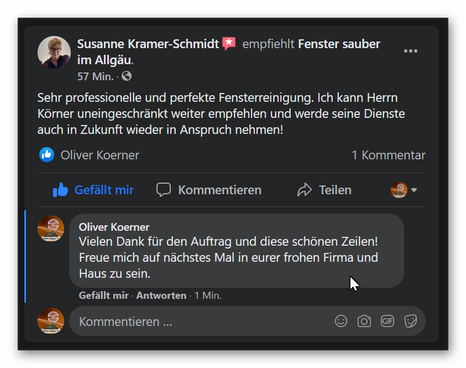Click the globe public visibility icon
Image resolution: width=466 pixels, height=368 pixels.
point(127,76)
